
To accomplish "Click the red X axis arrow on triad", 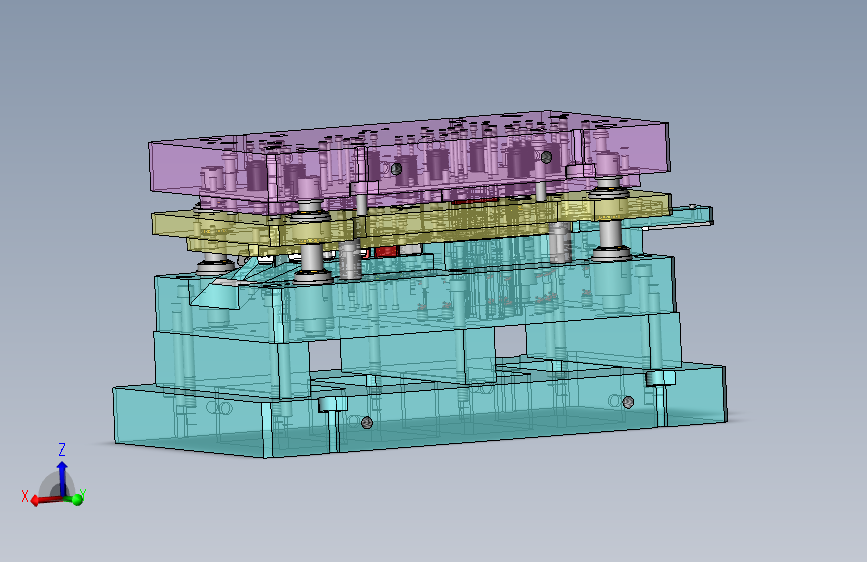I will point(44,501).
